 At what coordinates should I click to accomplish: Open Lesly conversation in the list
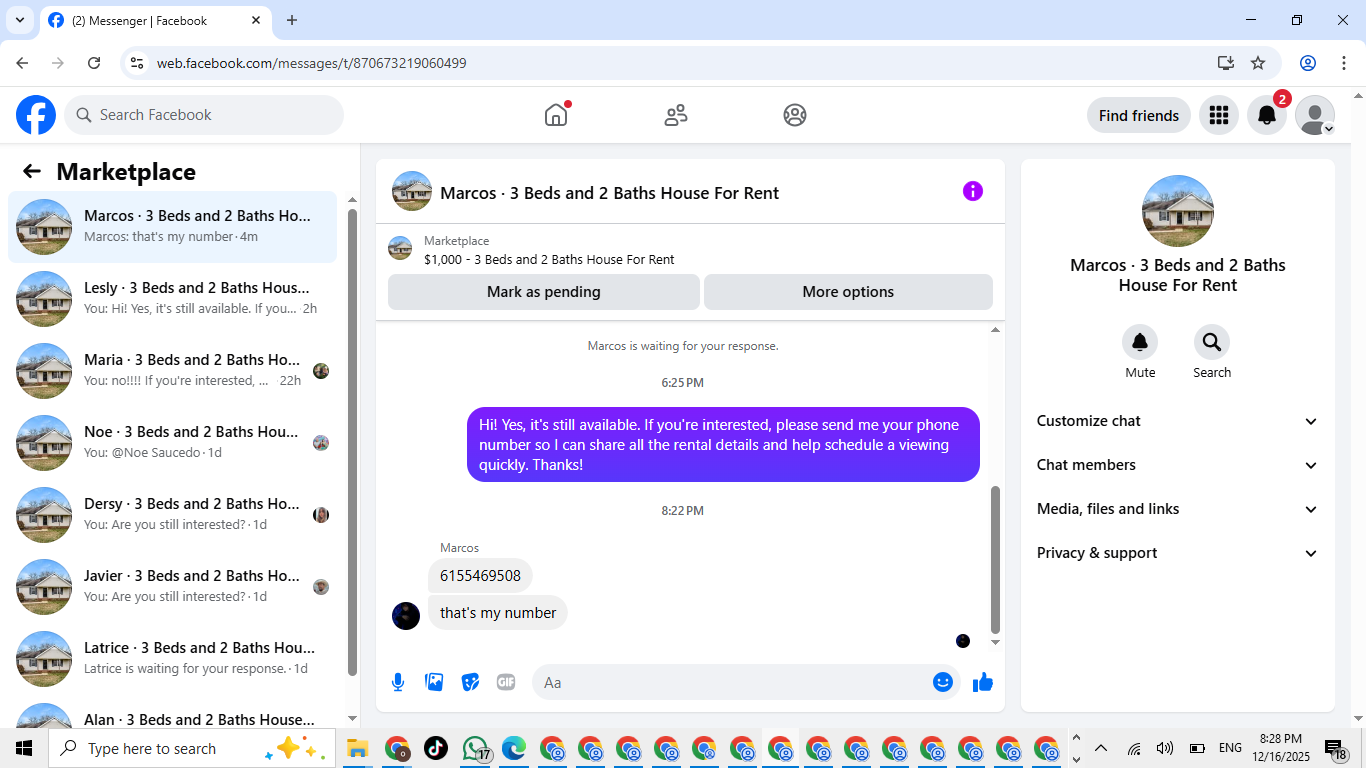[173, 299]
